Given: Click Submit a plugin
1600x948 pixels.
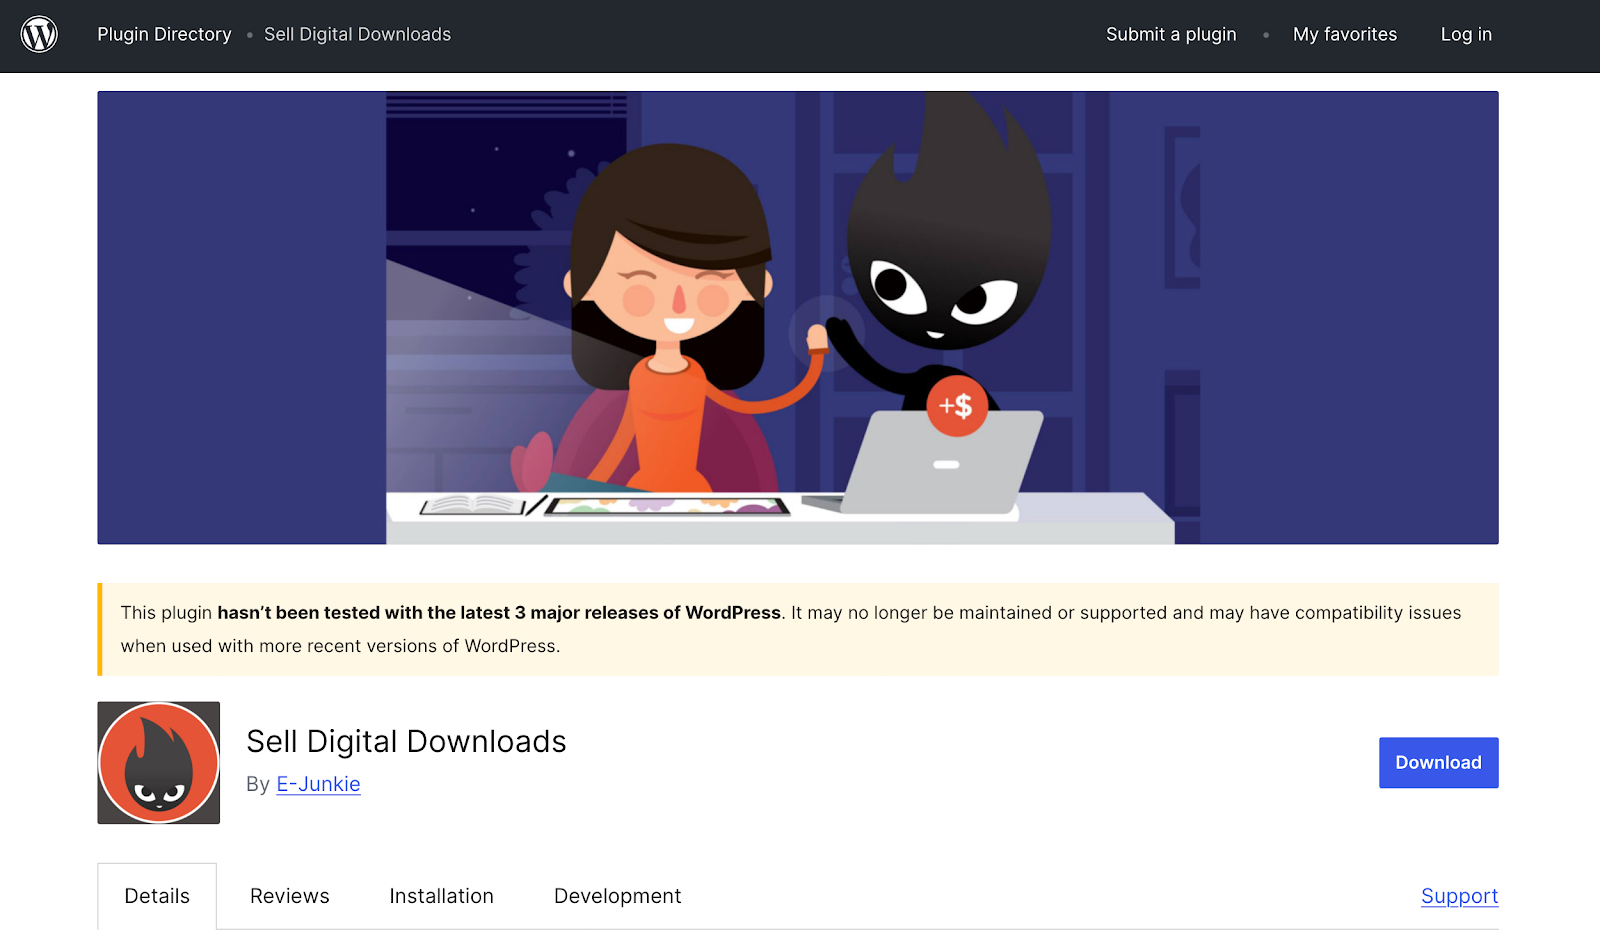Looking at the screenshot, I should pyautogui.click(x=1170, y=33).
